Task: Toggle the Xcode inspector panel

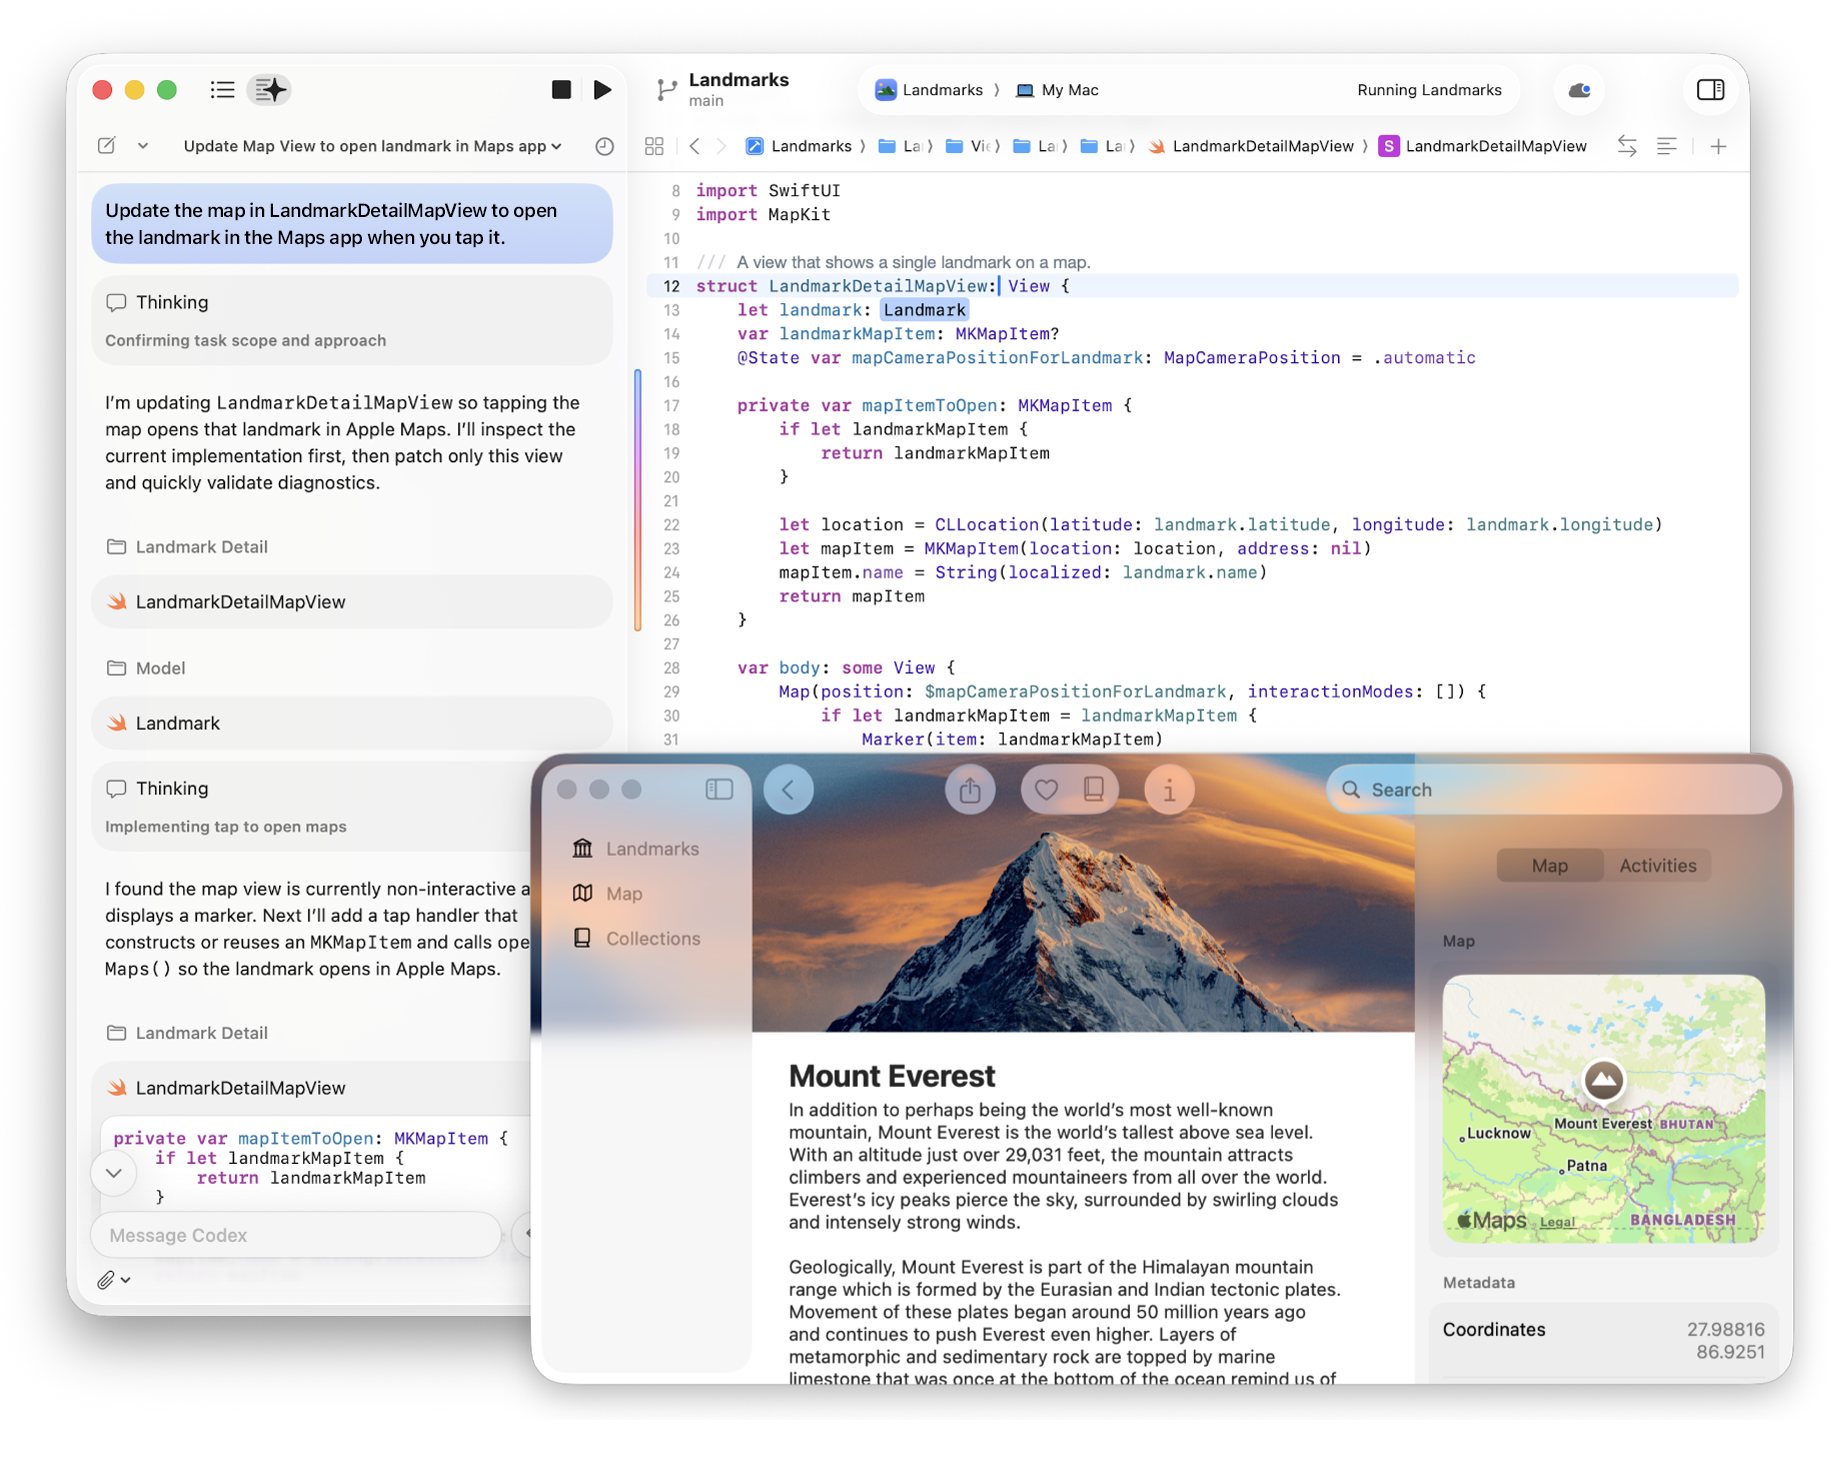Action: (1710, 90)
